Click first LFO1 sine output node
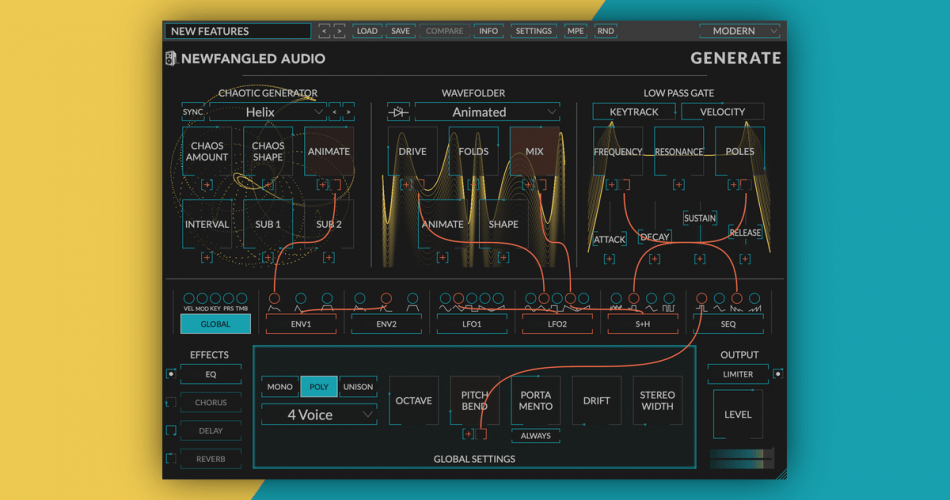 445,298
